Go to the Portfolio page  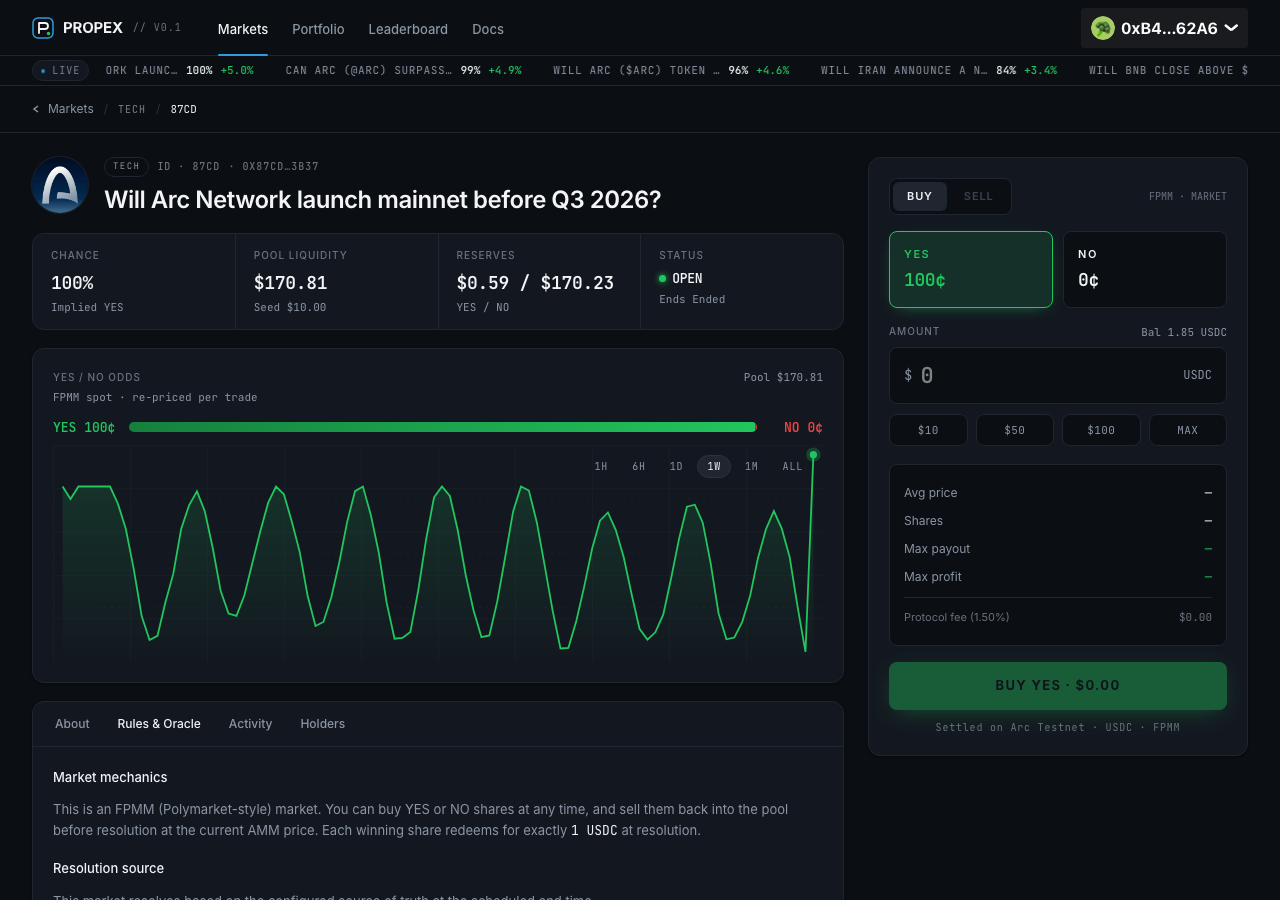(318, 29)
